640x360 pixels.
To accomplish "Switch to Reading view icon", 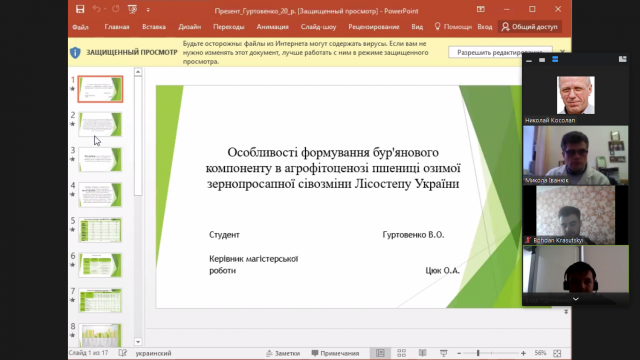I will (x=422, y=353).
